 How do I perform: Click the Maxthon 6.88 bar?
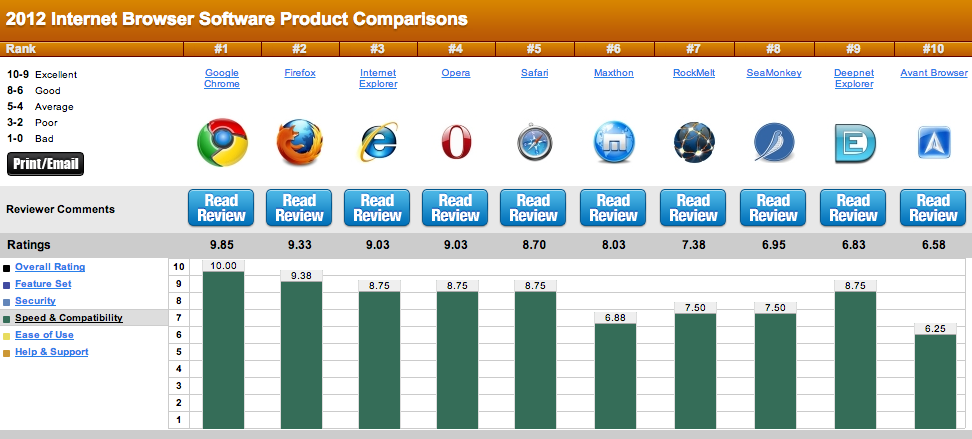(x=615, y=376)
